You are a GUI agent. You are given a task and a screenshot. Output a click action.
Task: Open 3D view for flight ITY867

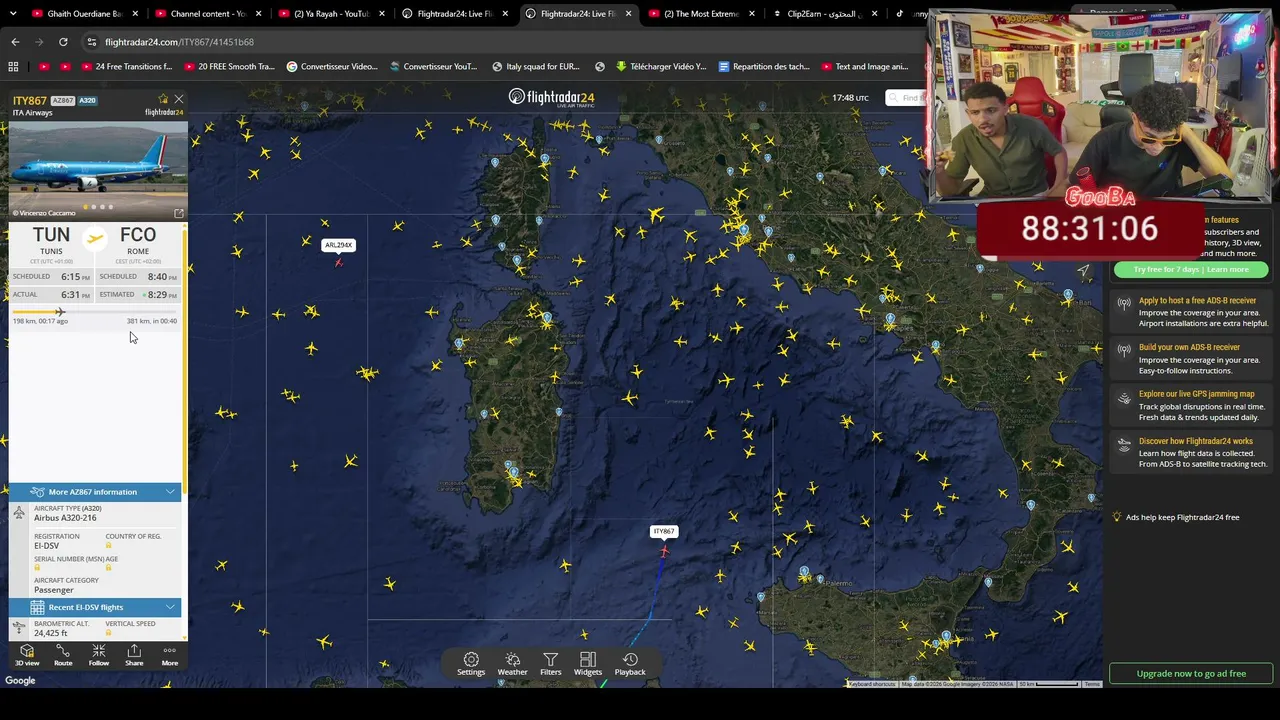[x=27, y=656]
